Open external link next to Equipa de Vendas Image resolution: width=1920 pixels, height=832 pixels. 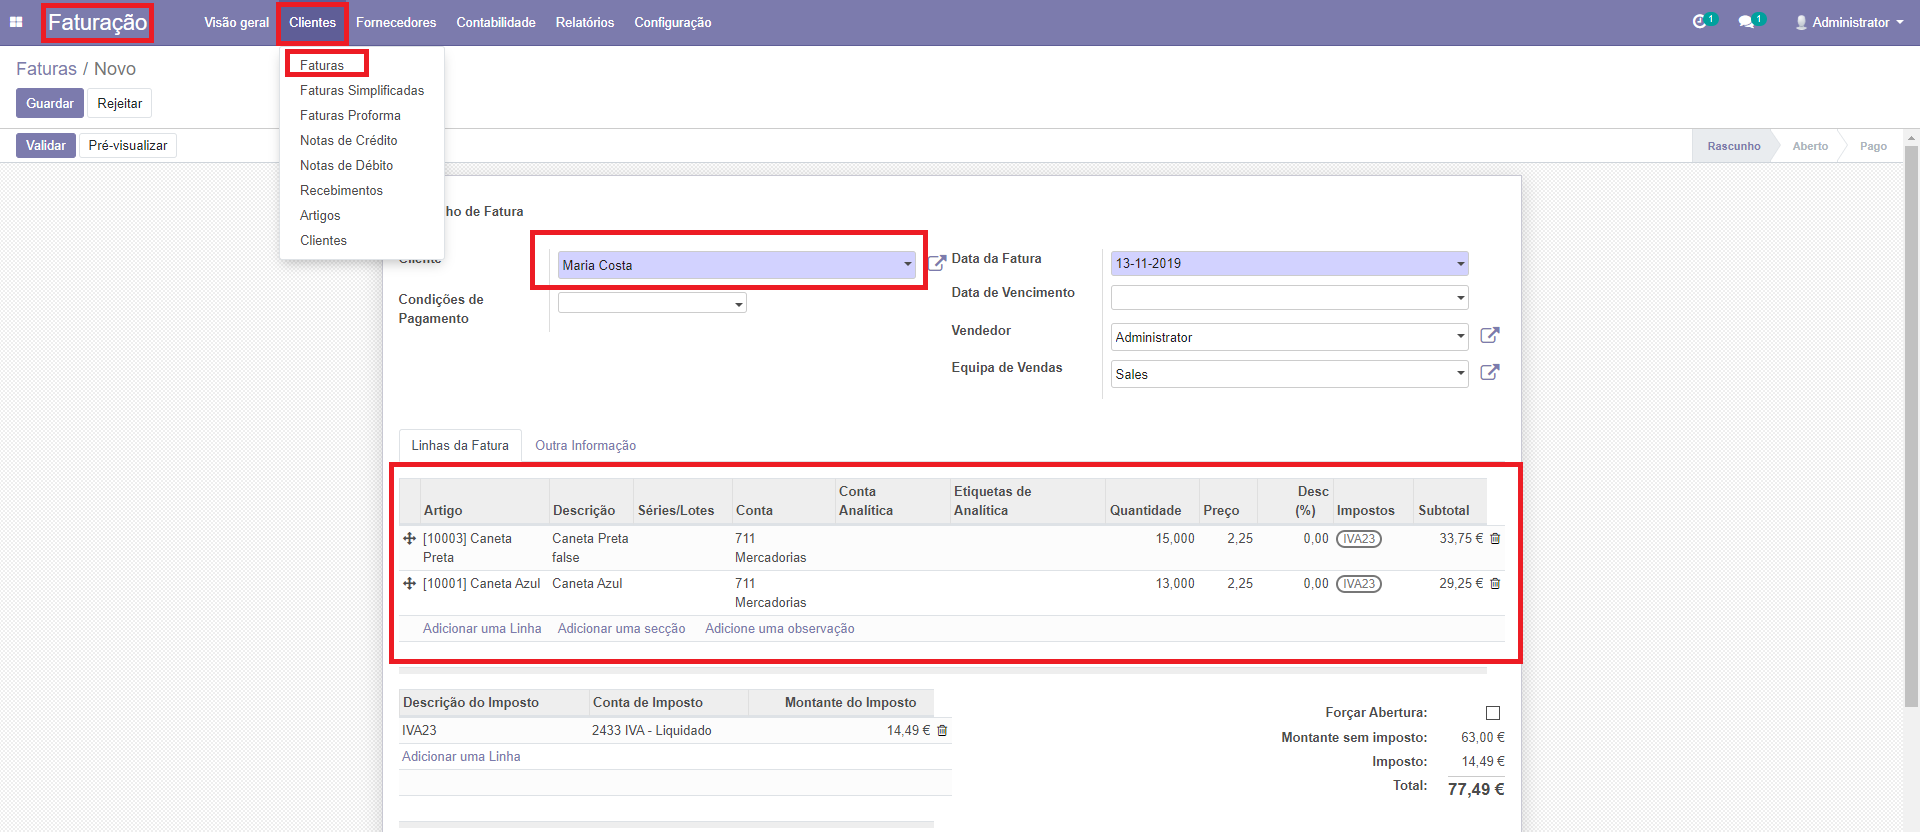tap(1489, 373)
